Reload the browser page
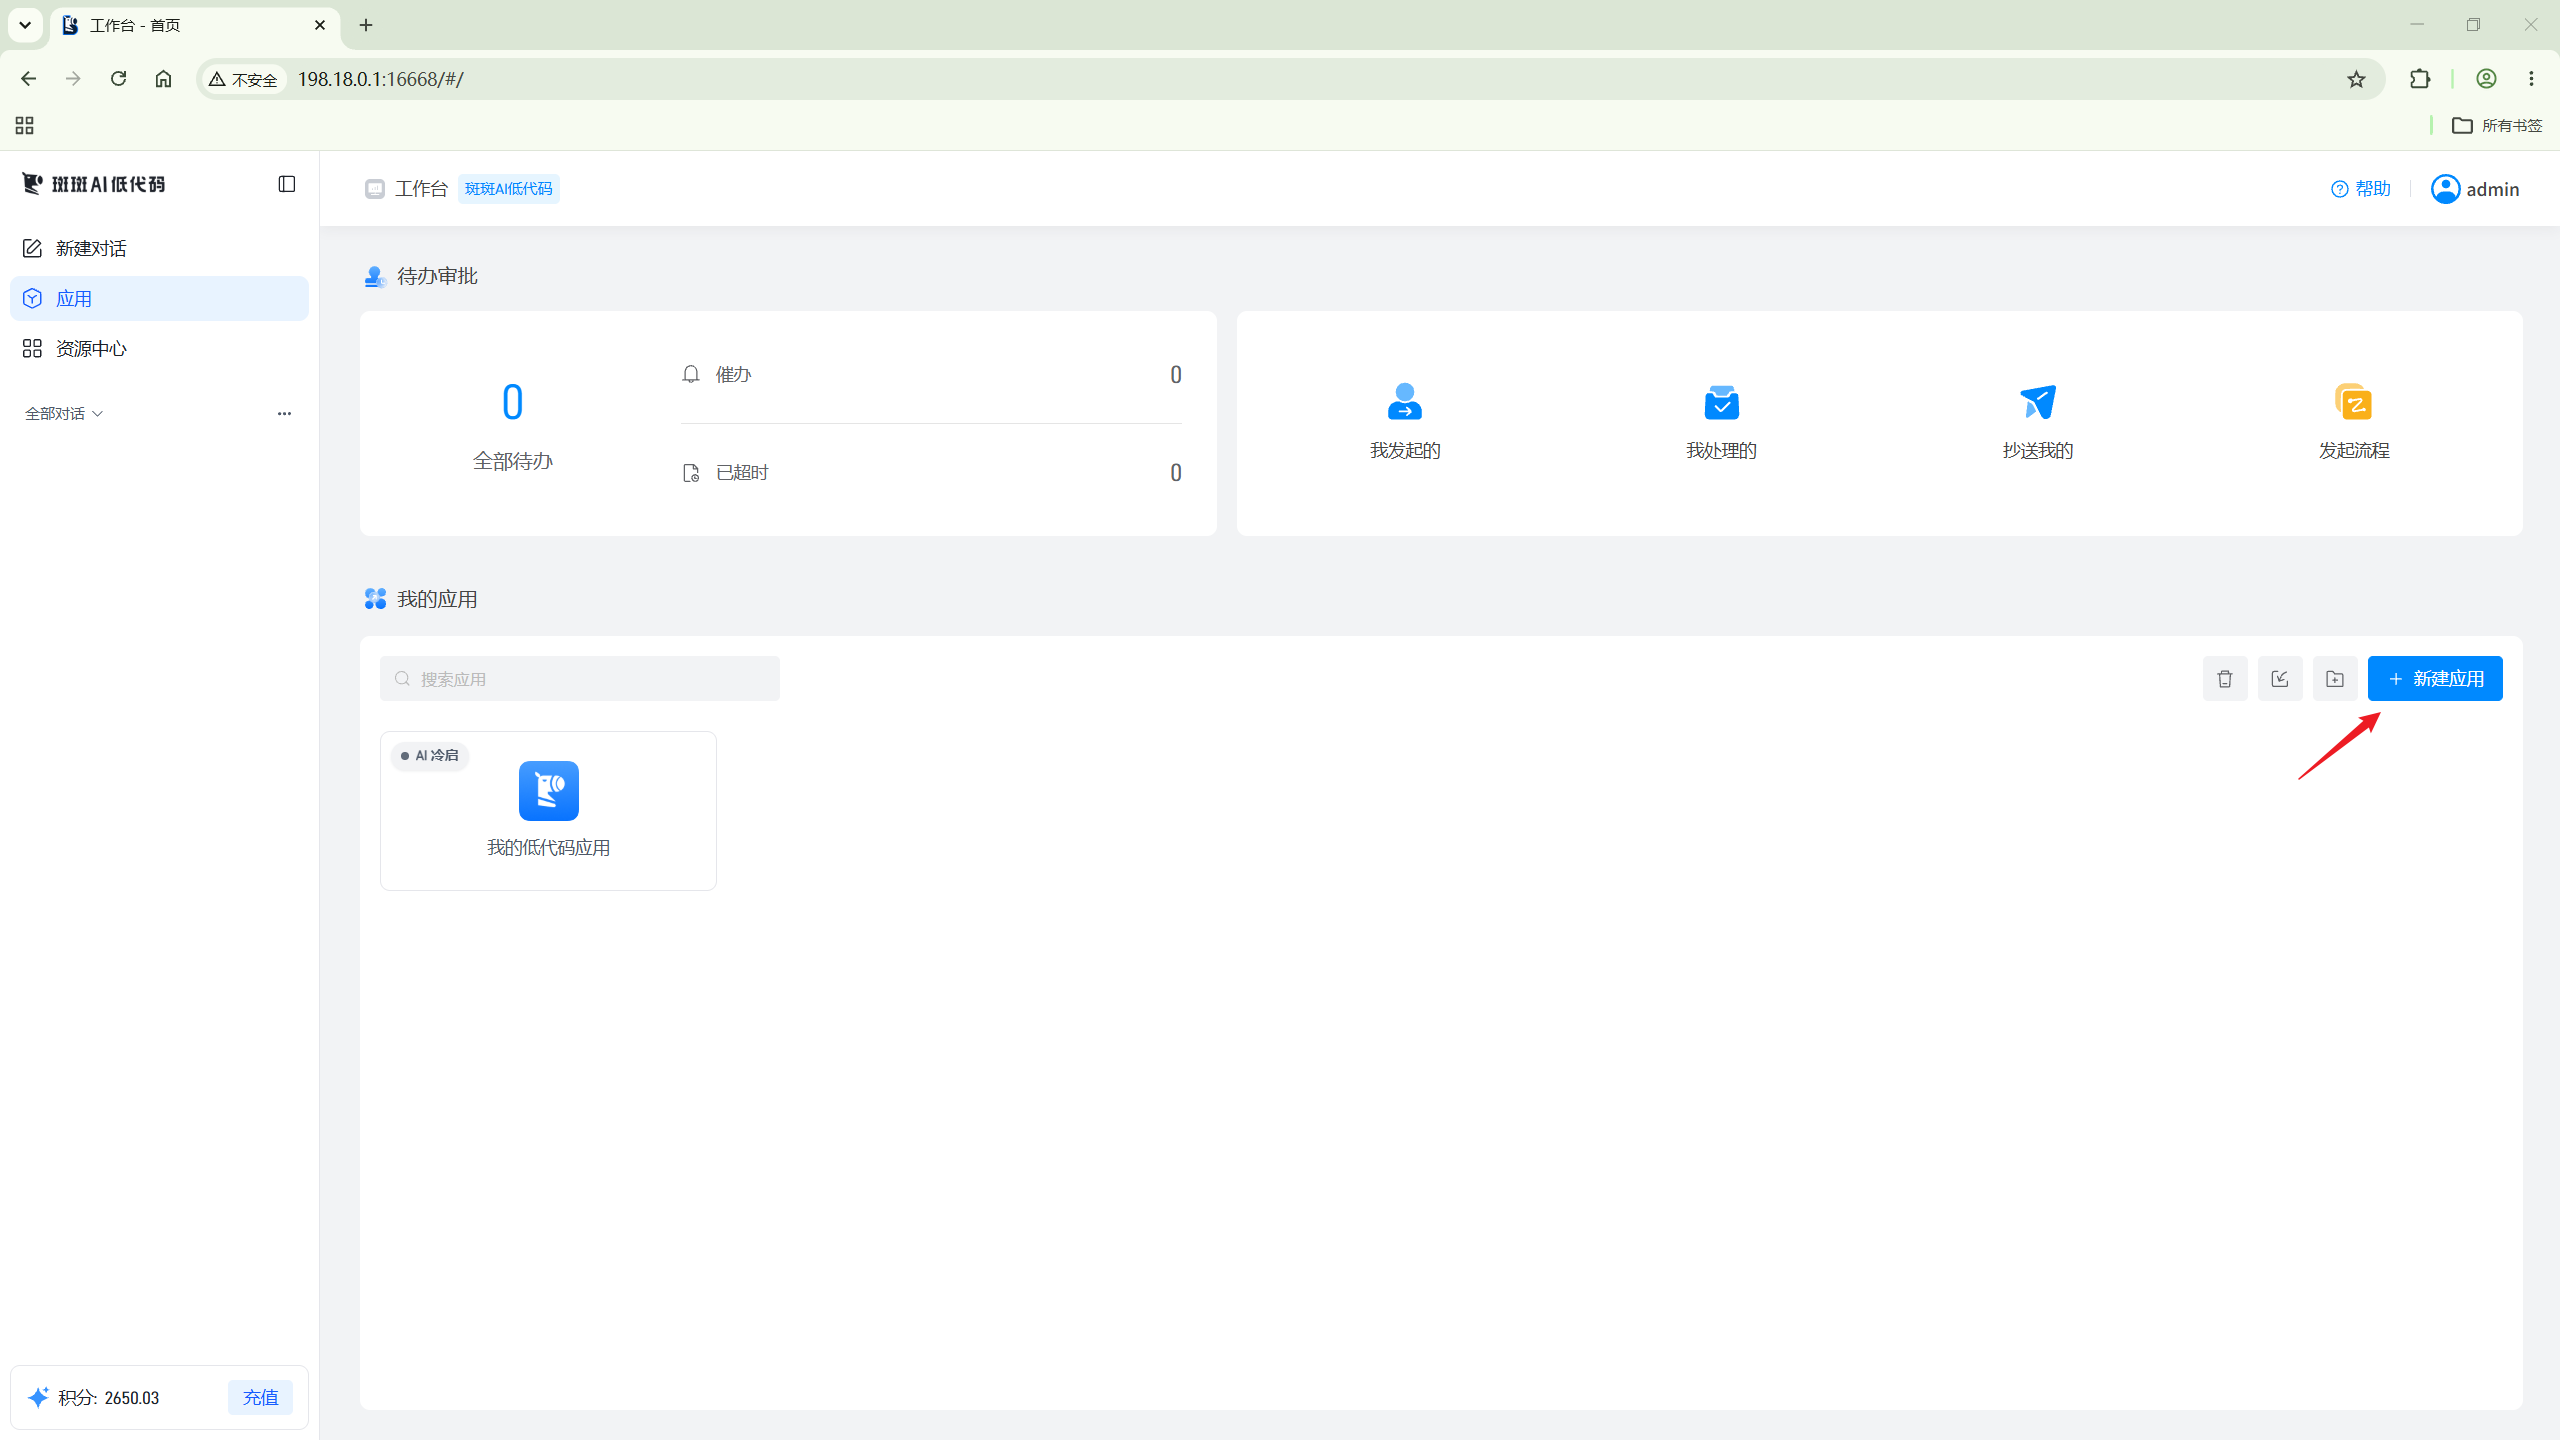The height and width of the screenshot is (1440, 2560). (x=118, y=79)
